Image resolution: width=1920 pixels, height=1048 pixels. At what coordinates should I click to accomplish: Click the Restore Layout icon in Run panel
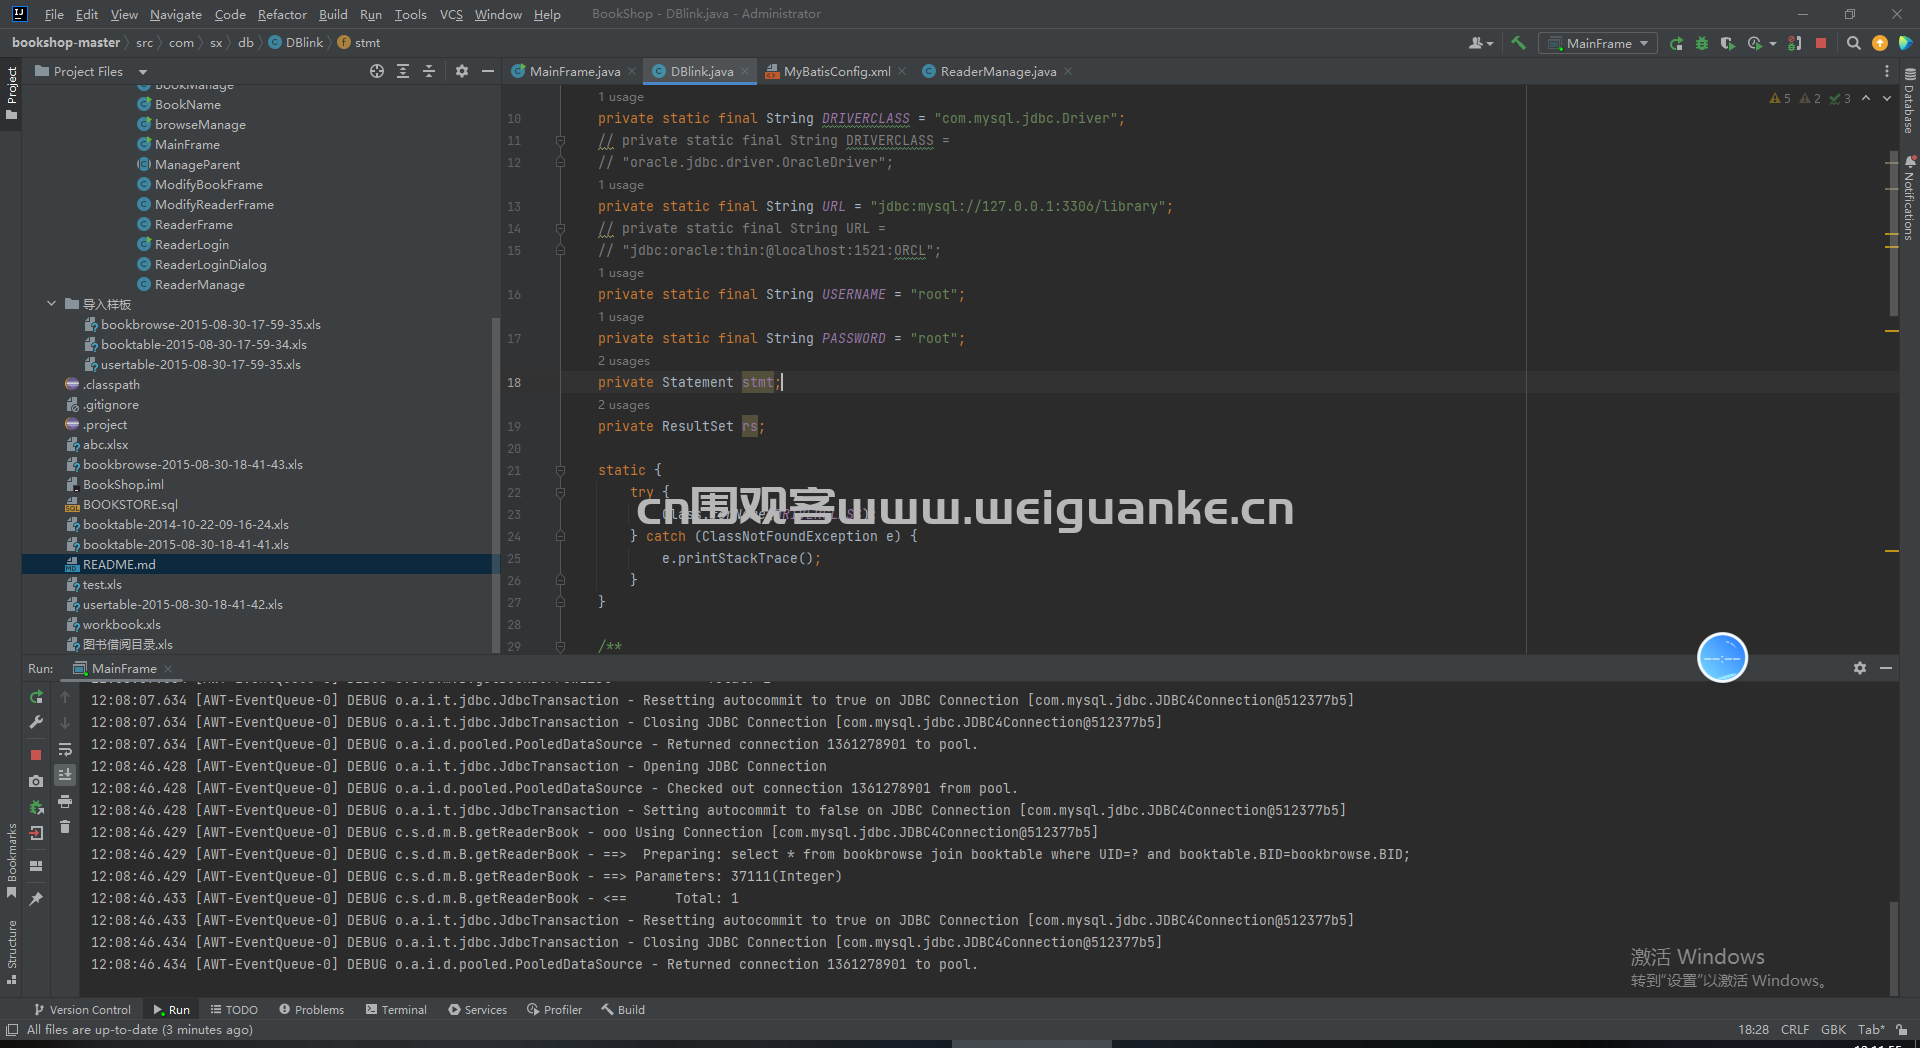36,866
